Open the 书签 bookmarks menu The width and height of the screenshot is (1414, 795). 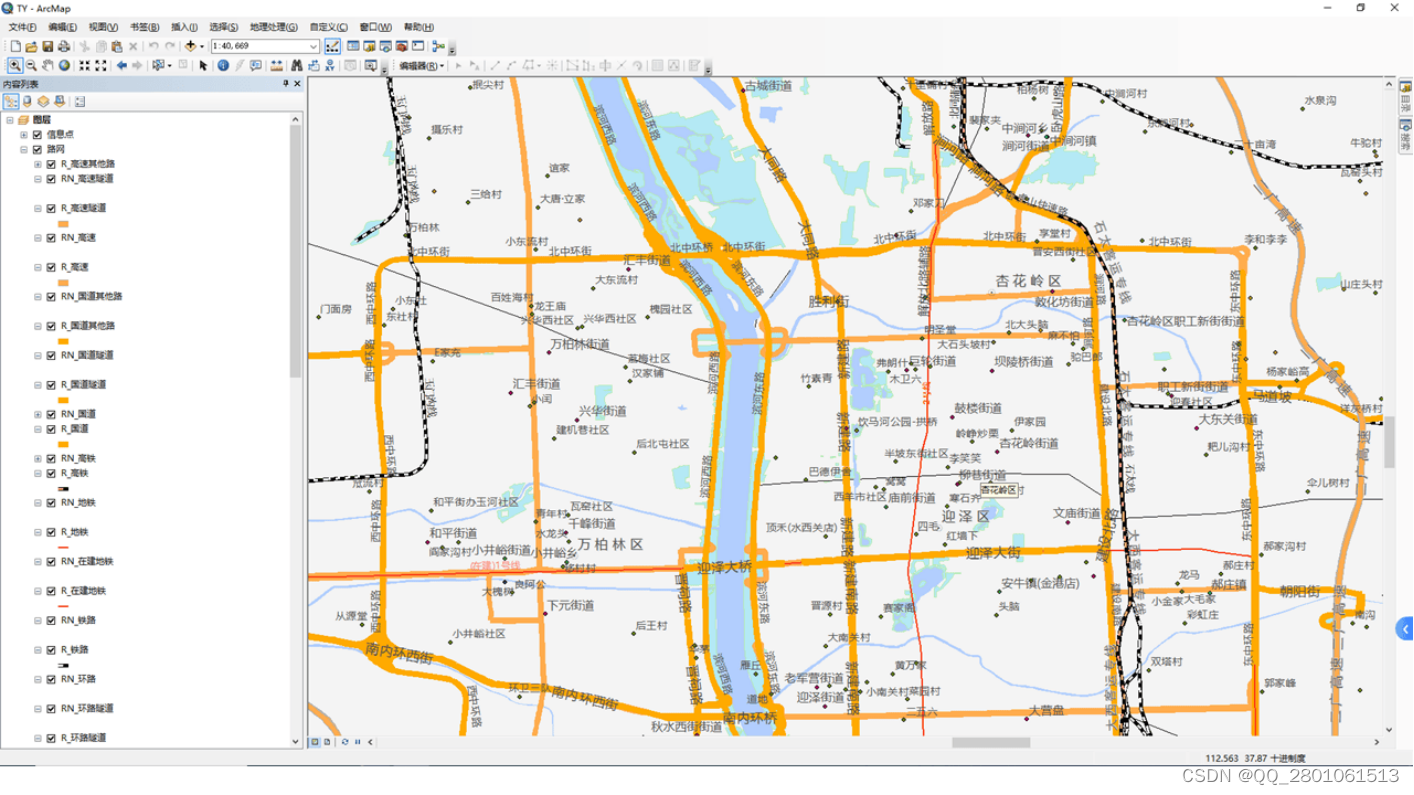click(144, 27)
